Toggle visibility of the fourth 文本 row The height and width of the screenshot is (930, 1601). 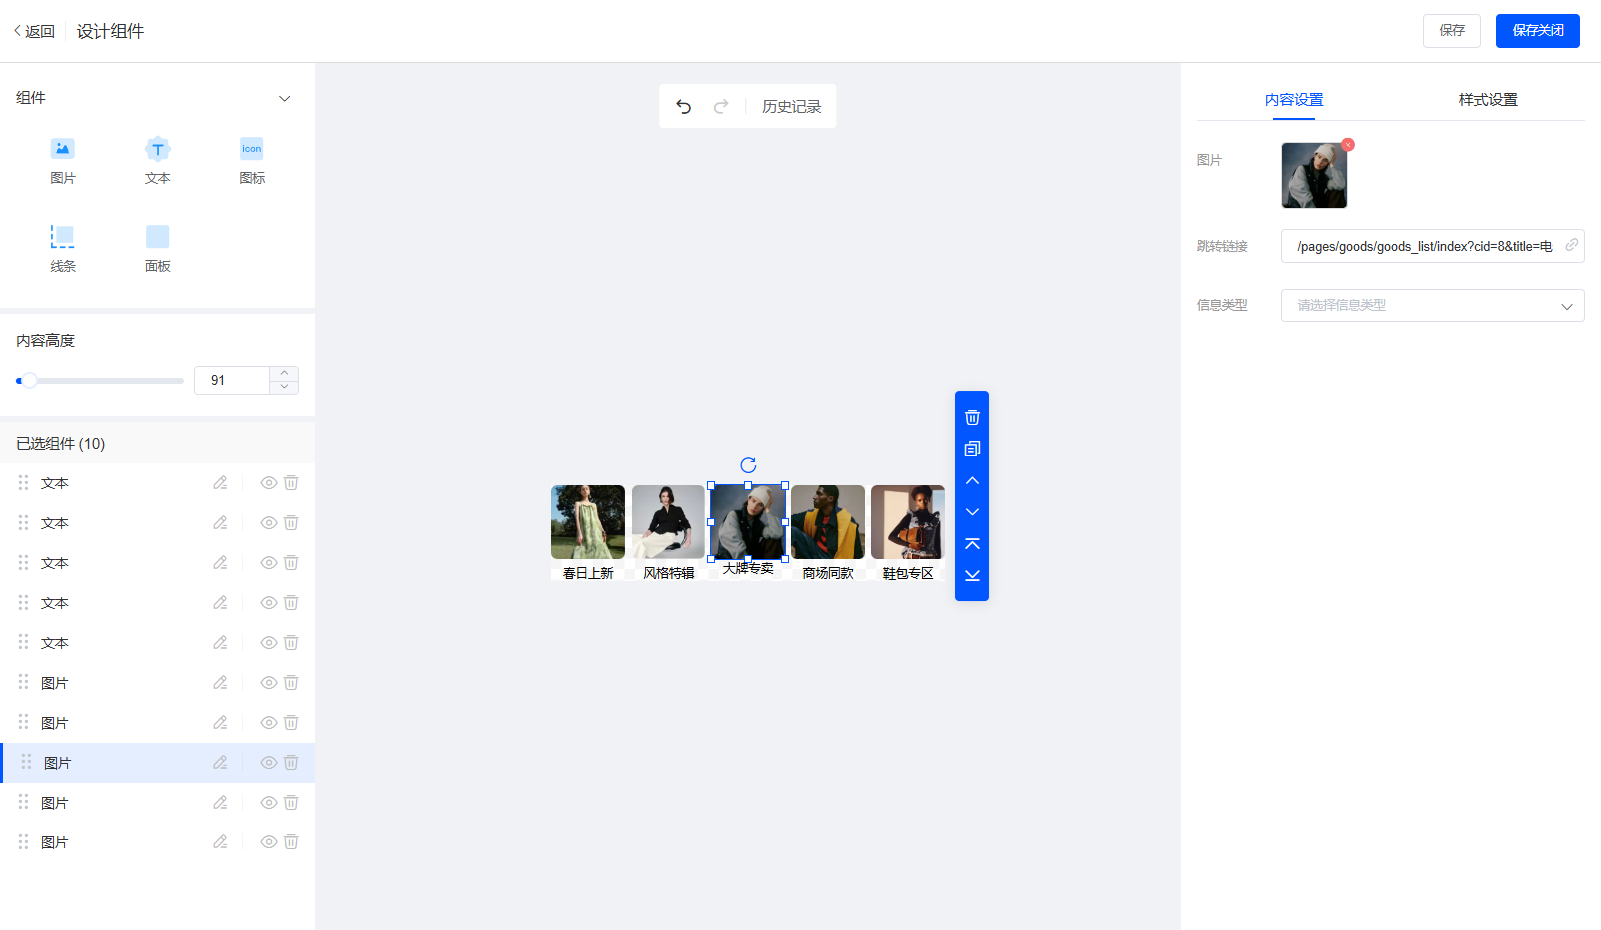pyautogui.click(x=269, y=603)
